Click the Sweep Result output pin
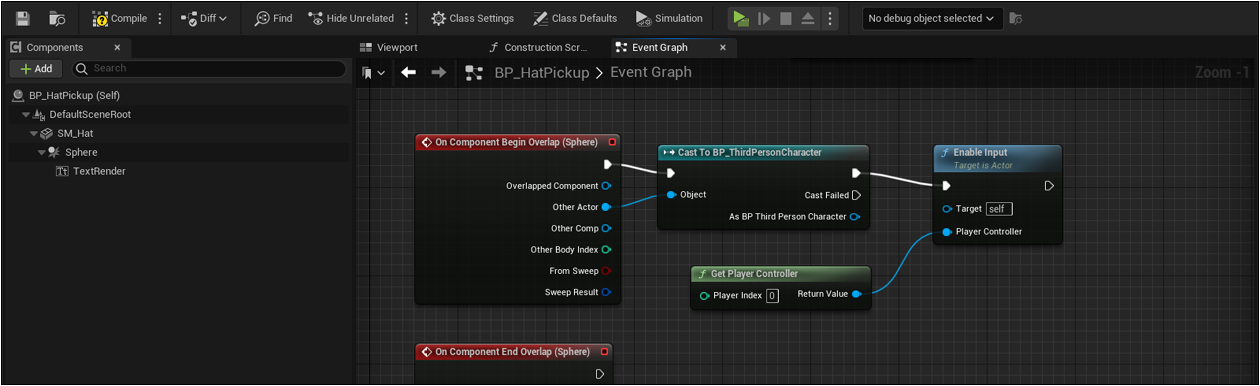 point(607,292)
